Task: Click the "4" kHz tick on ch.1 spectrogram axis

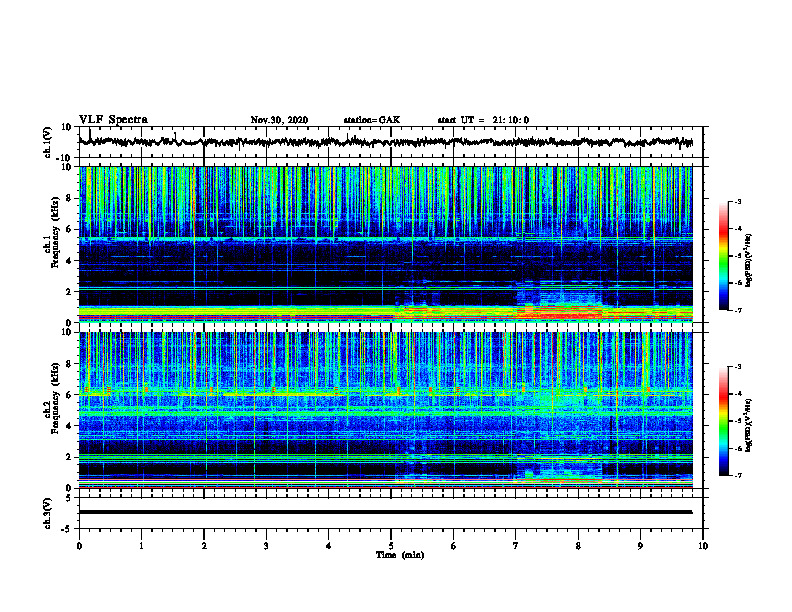Action: 69,261
